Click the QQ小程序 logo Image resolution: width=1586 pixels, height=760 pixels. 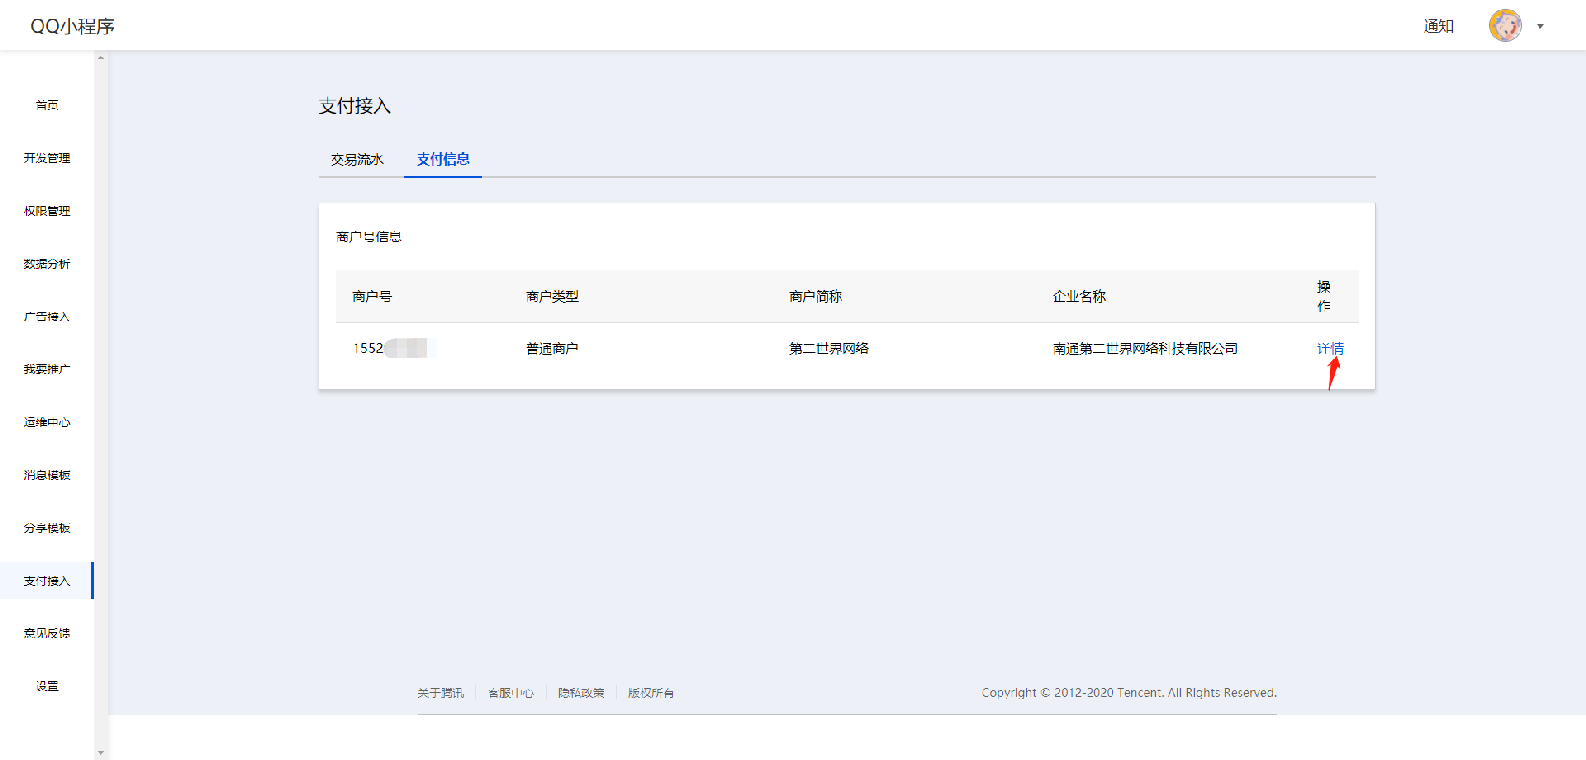pyautogui.click(x=72, y=26)
